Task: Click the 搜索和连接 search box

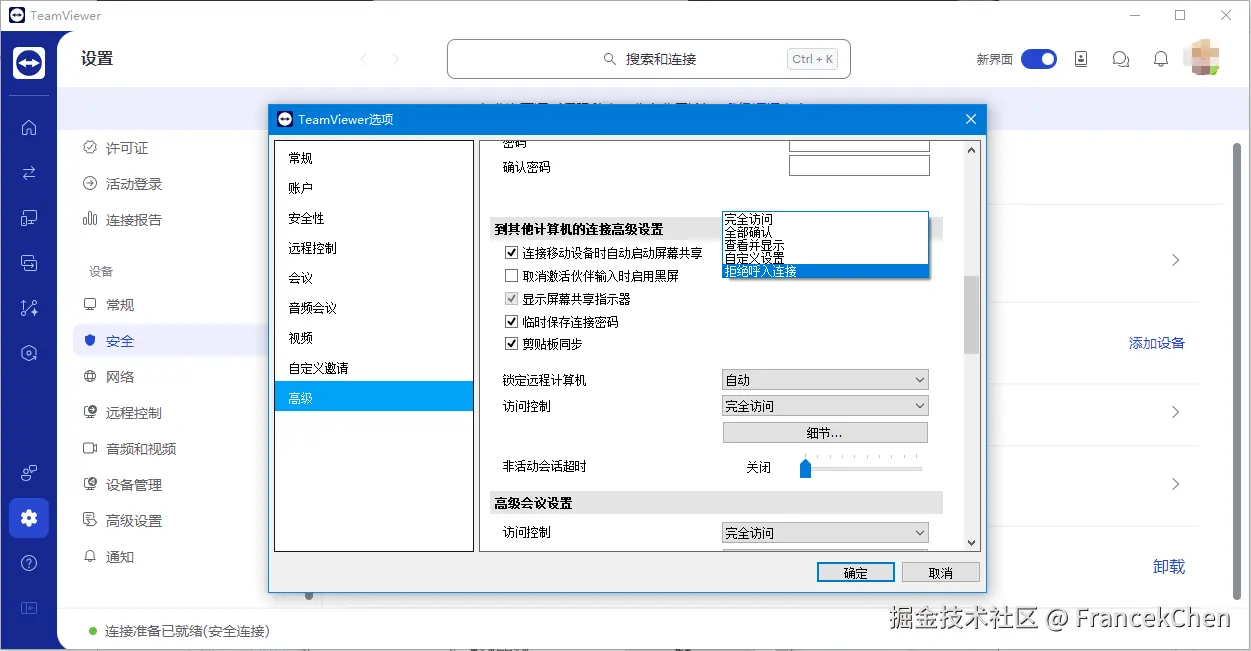Action: 649,59
